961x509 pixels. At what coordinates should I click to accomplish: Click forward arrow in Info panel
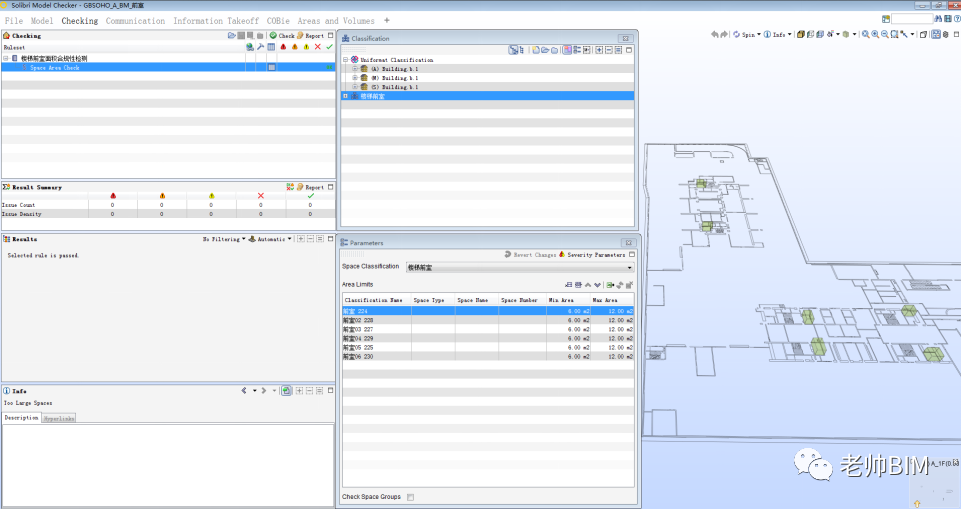[x=264, y=390]
